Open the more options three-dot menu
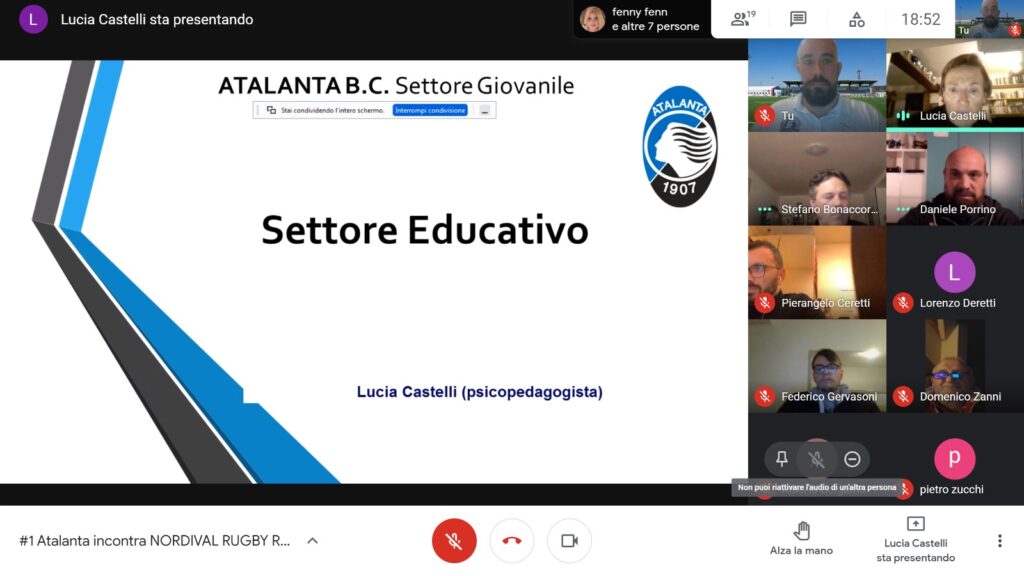This screenshot has height=576, width=1024. (x=999, y=541)
